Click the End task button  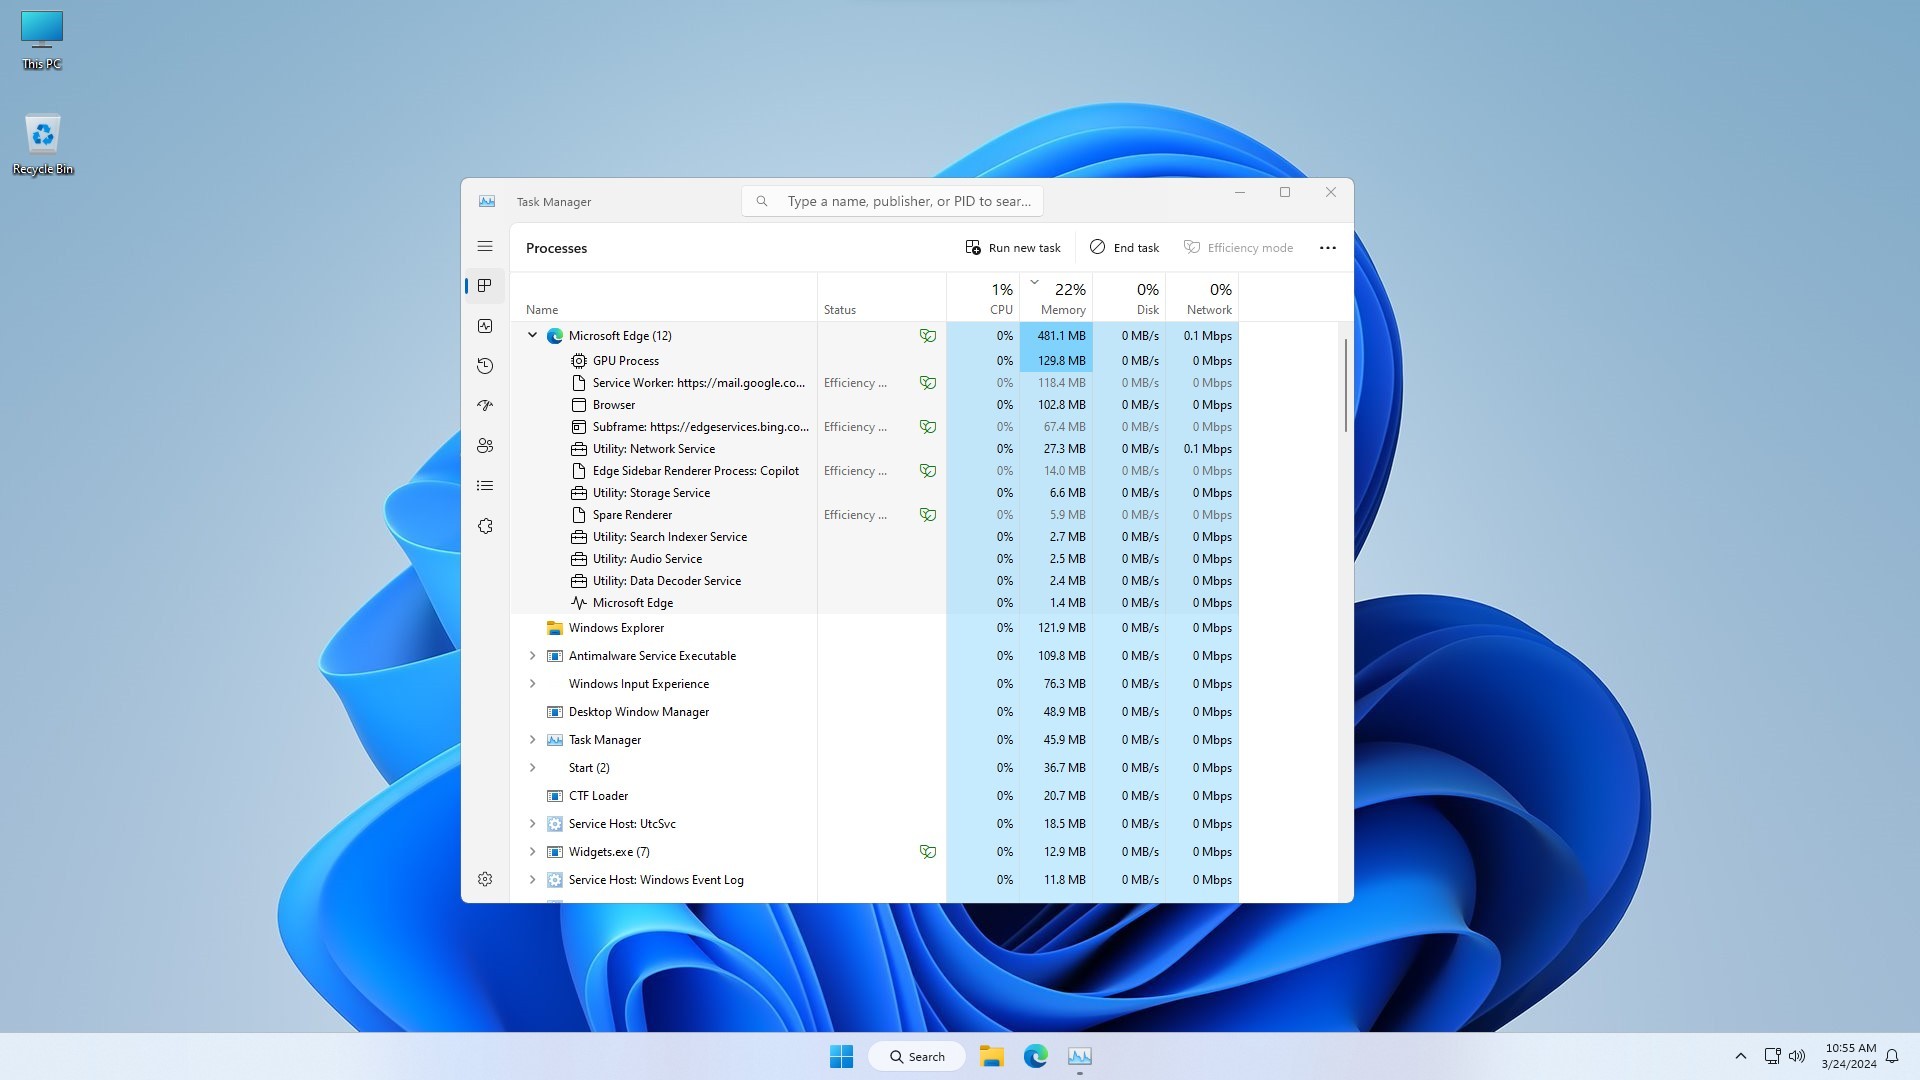(x=1124, y=247)
